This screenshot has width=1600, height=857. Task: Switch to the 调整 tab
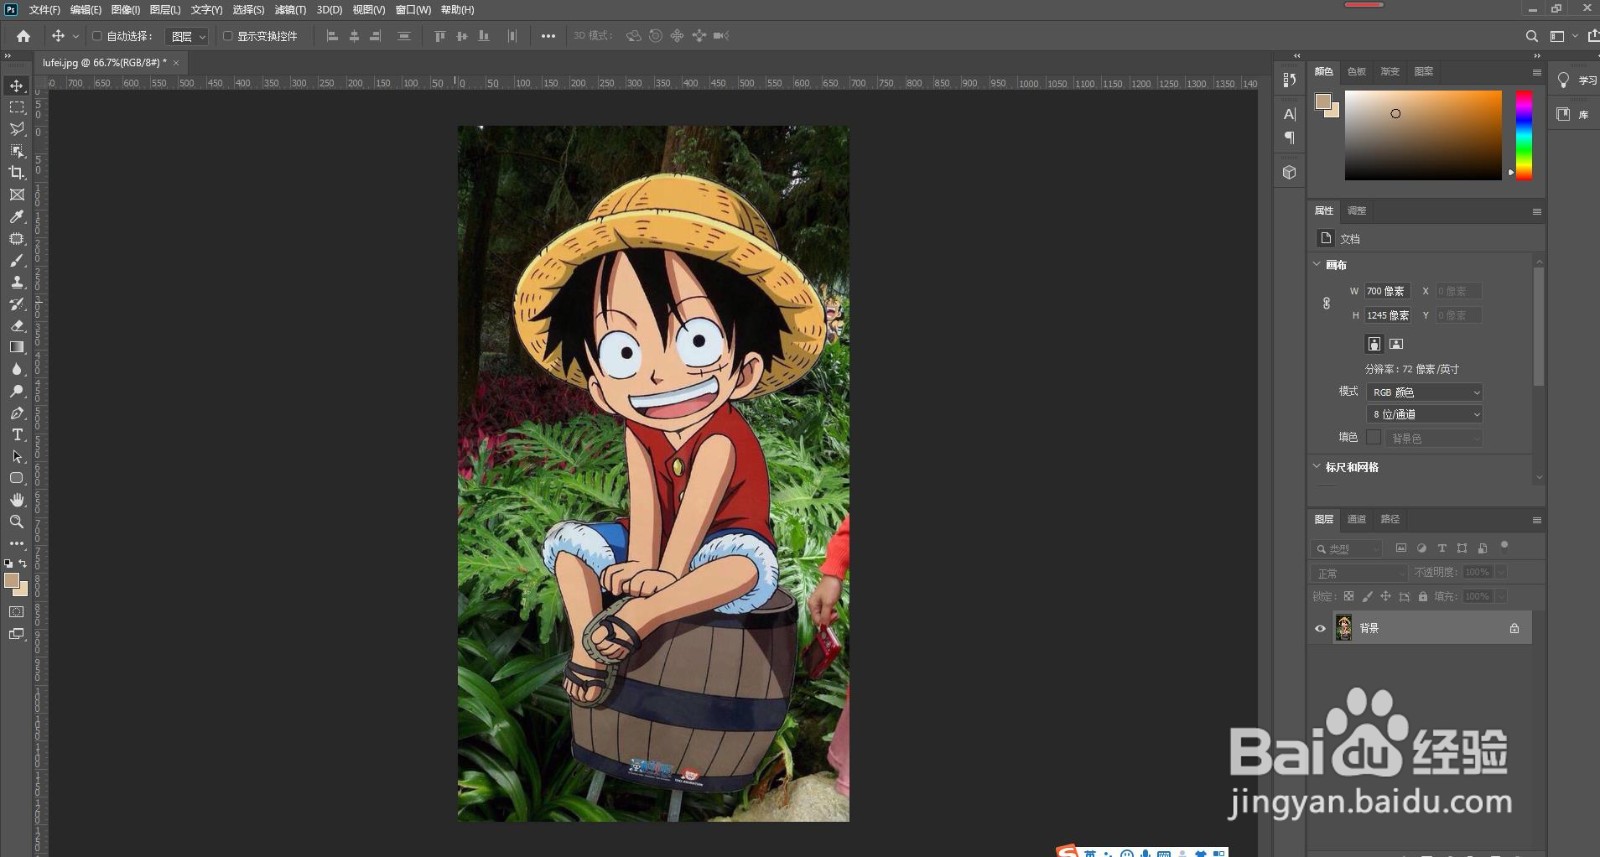coord(1356,211)
